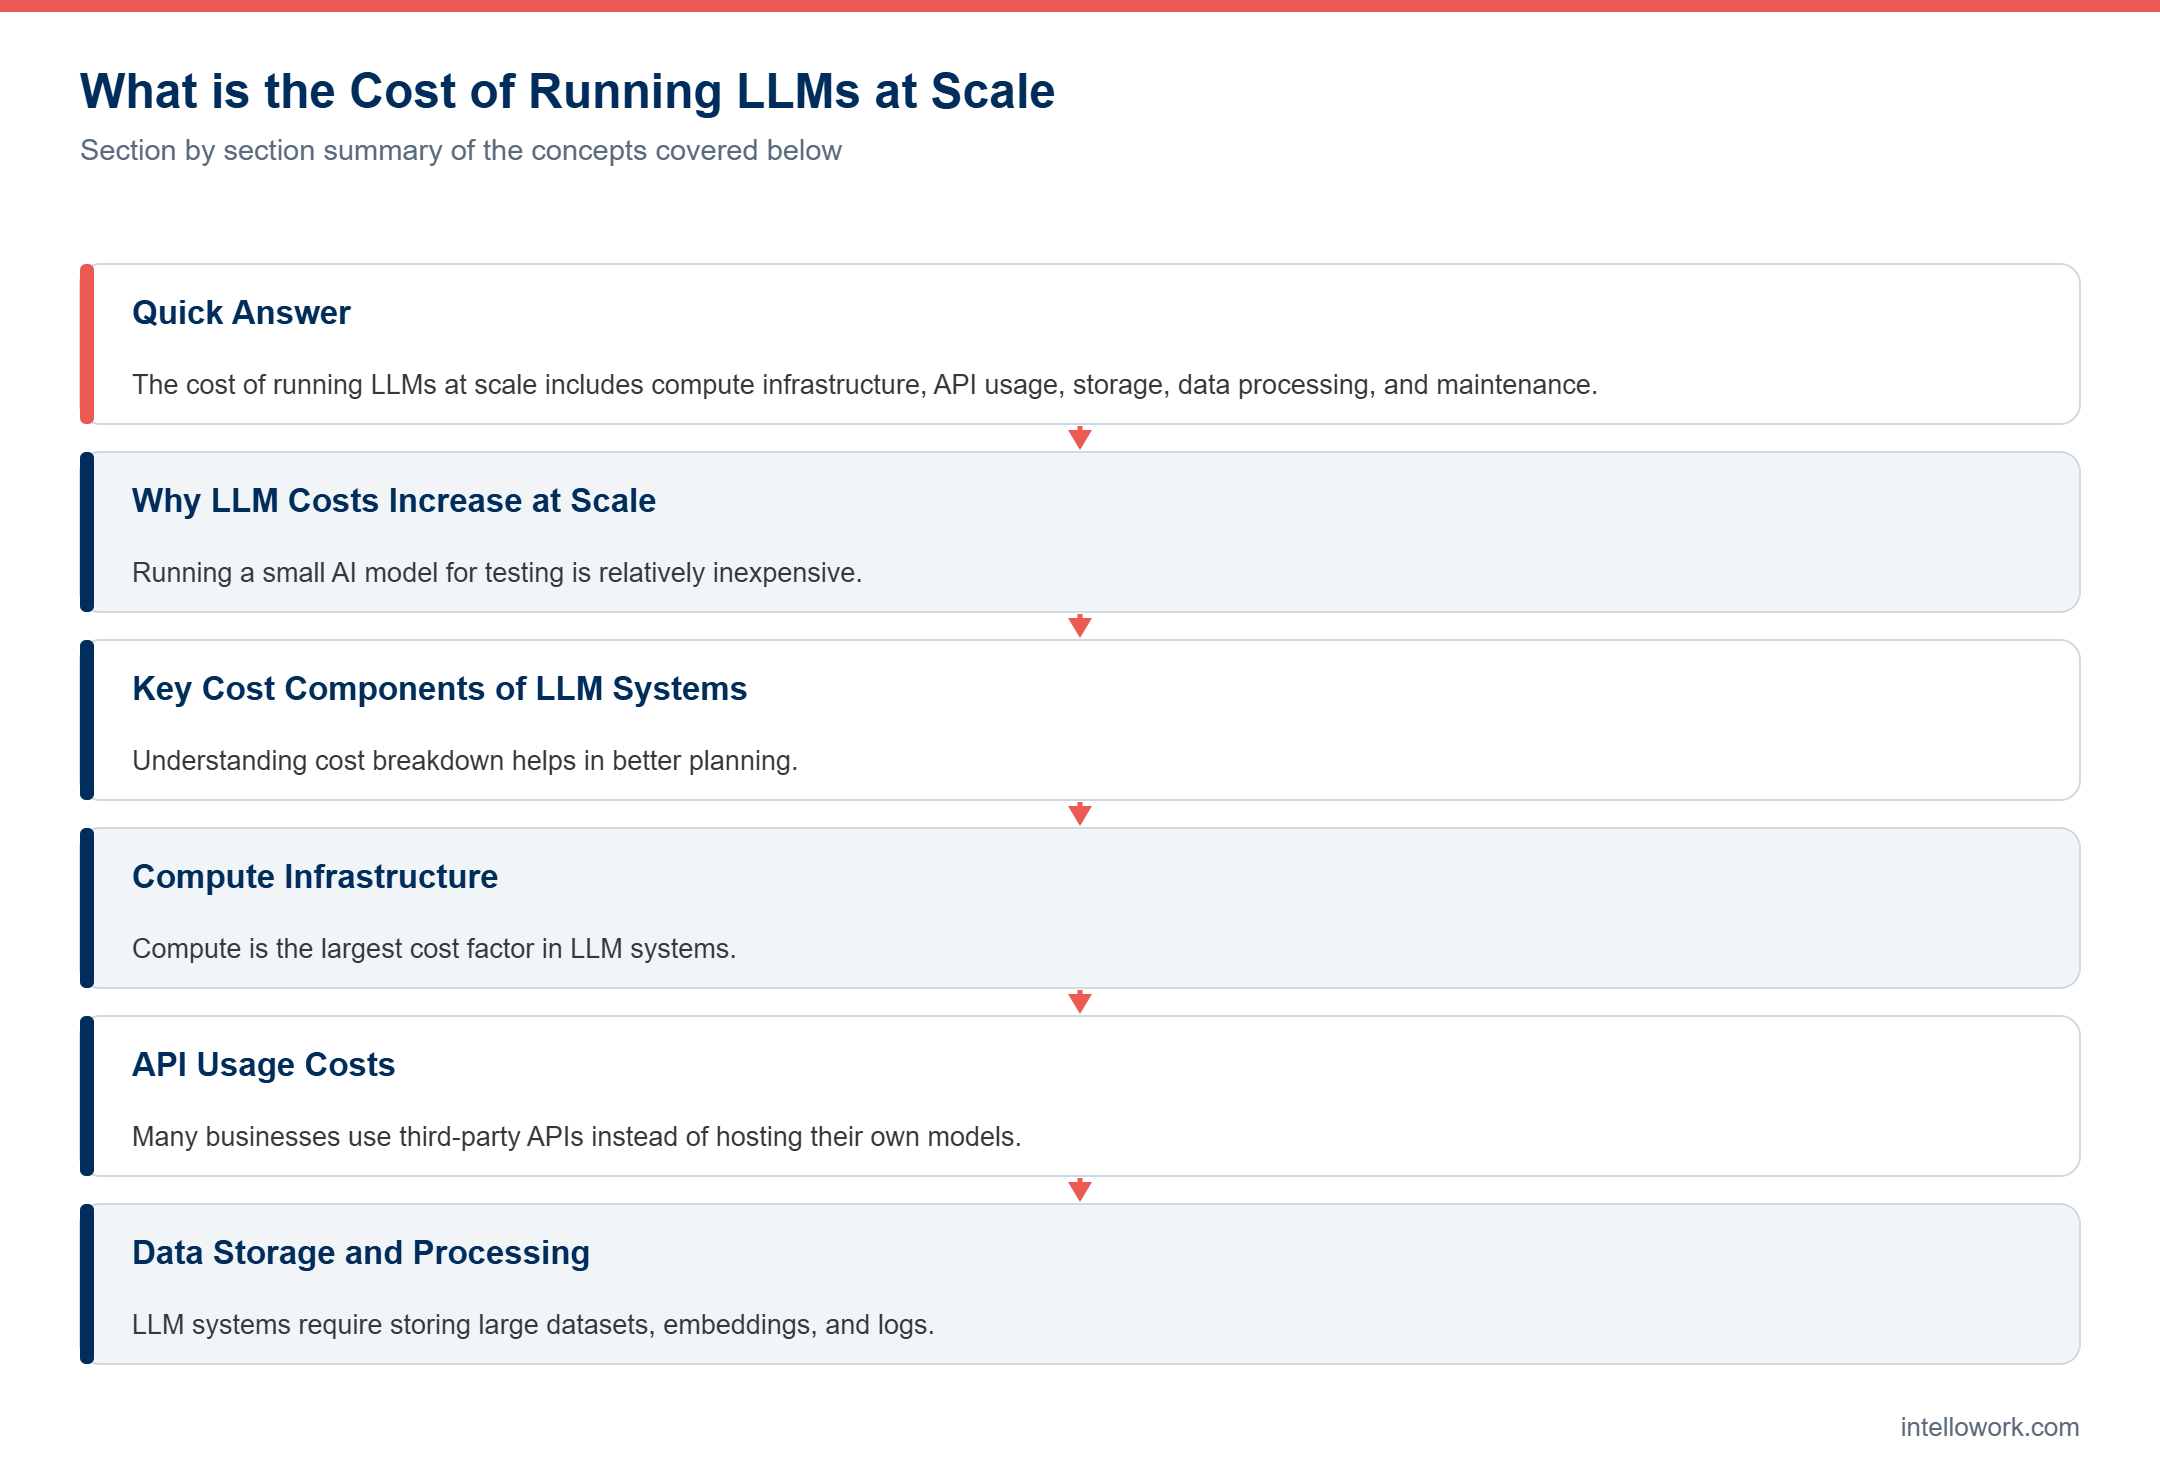This screenshot has width=2160, height=1476.
Task: Select the 'Data Storage and Processing' heading
Action: [361, 1253]
